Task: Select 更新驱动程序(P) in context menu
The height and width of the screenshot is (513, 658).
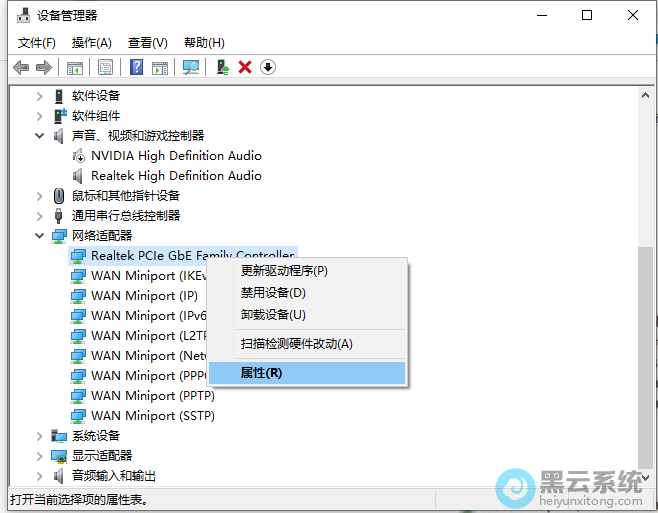Action: coord(284,271)
